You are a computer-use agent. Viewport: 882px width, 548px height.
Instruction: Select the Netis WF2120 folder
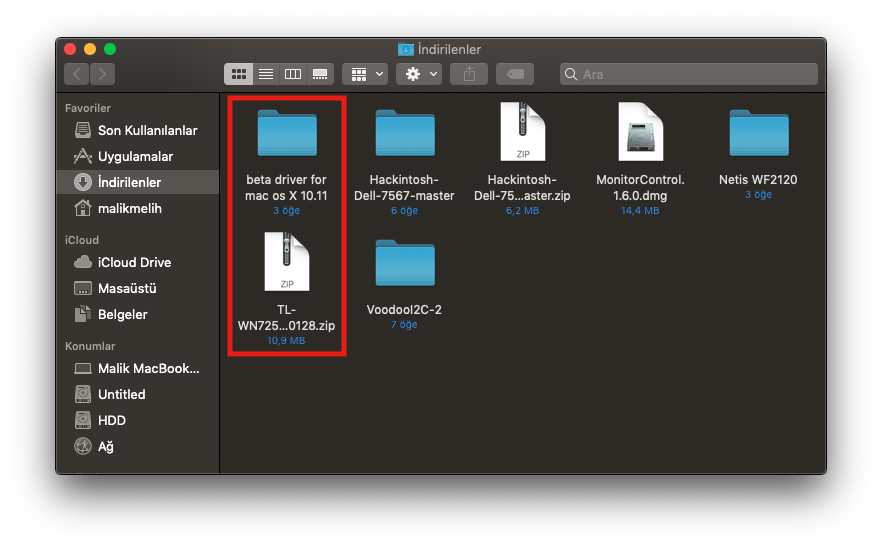pos(758,132)
